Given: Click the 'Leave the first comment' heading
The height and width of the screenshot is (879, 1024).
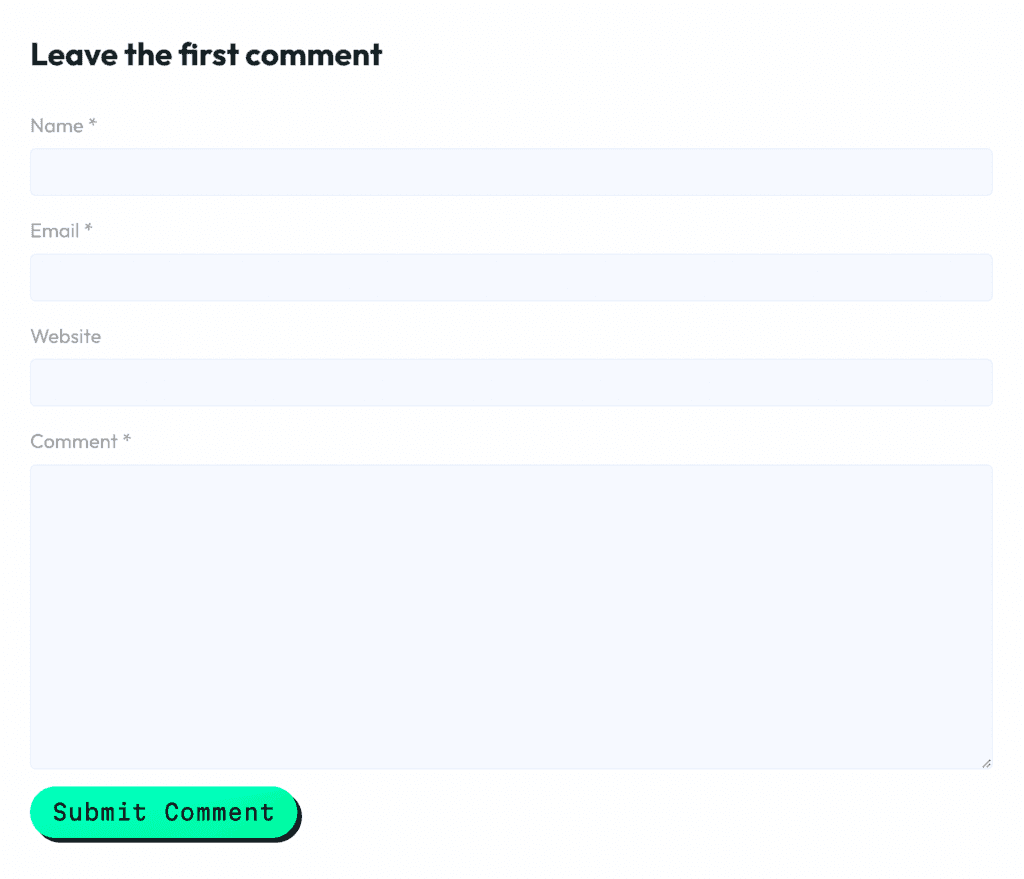Looking at the screenshot, I should (x=206, y=55).
